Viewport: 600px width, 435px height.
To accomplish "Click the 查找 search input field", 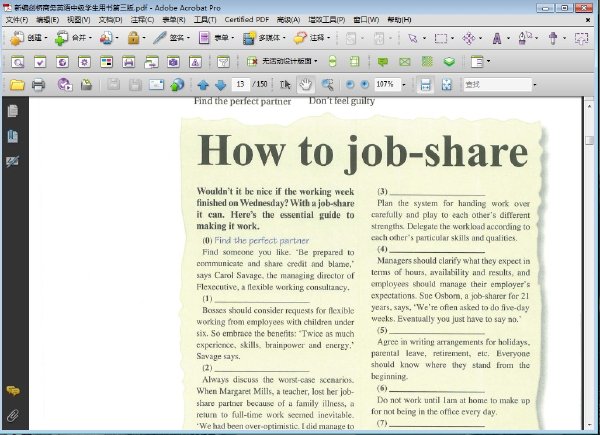I will pyautogui.click(x=497, y=84).
